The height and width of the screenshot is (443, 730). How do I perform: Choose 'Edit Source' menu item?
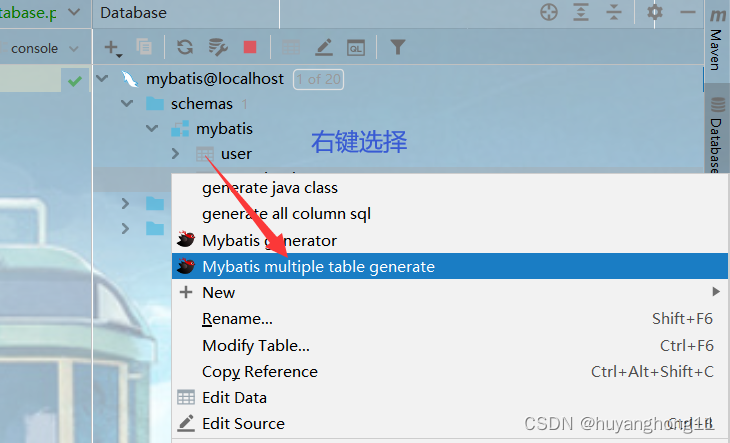[450, 423]
